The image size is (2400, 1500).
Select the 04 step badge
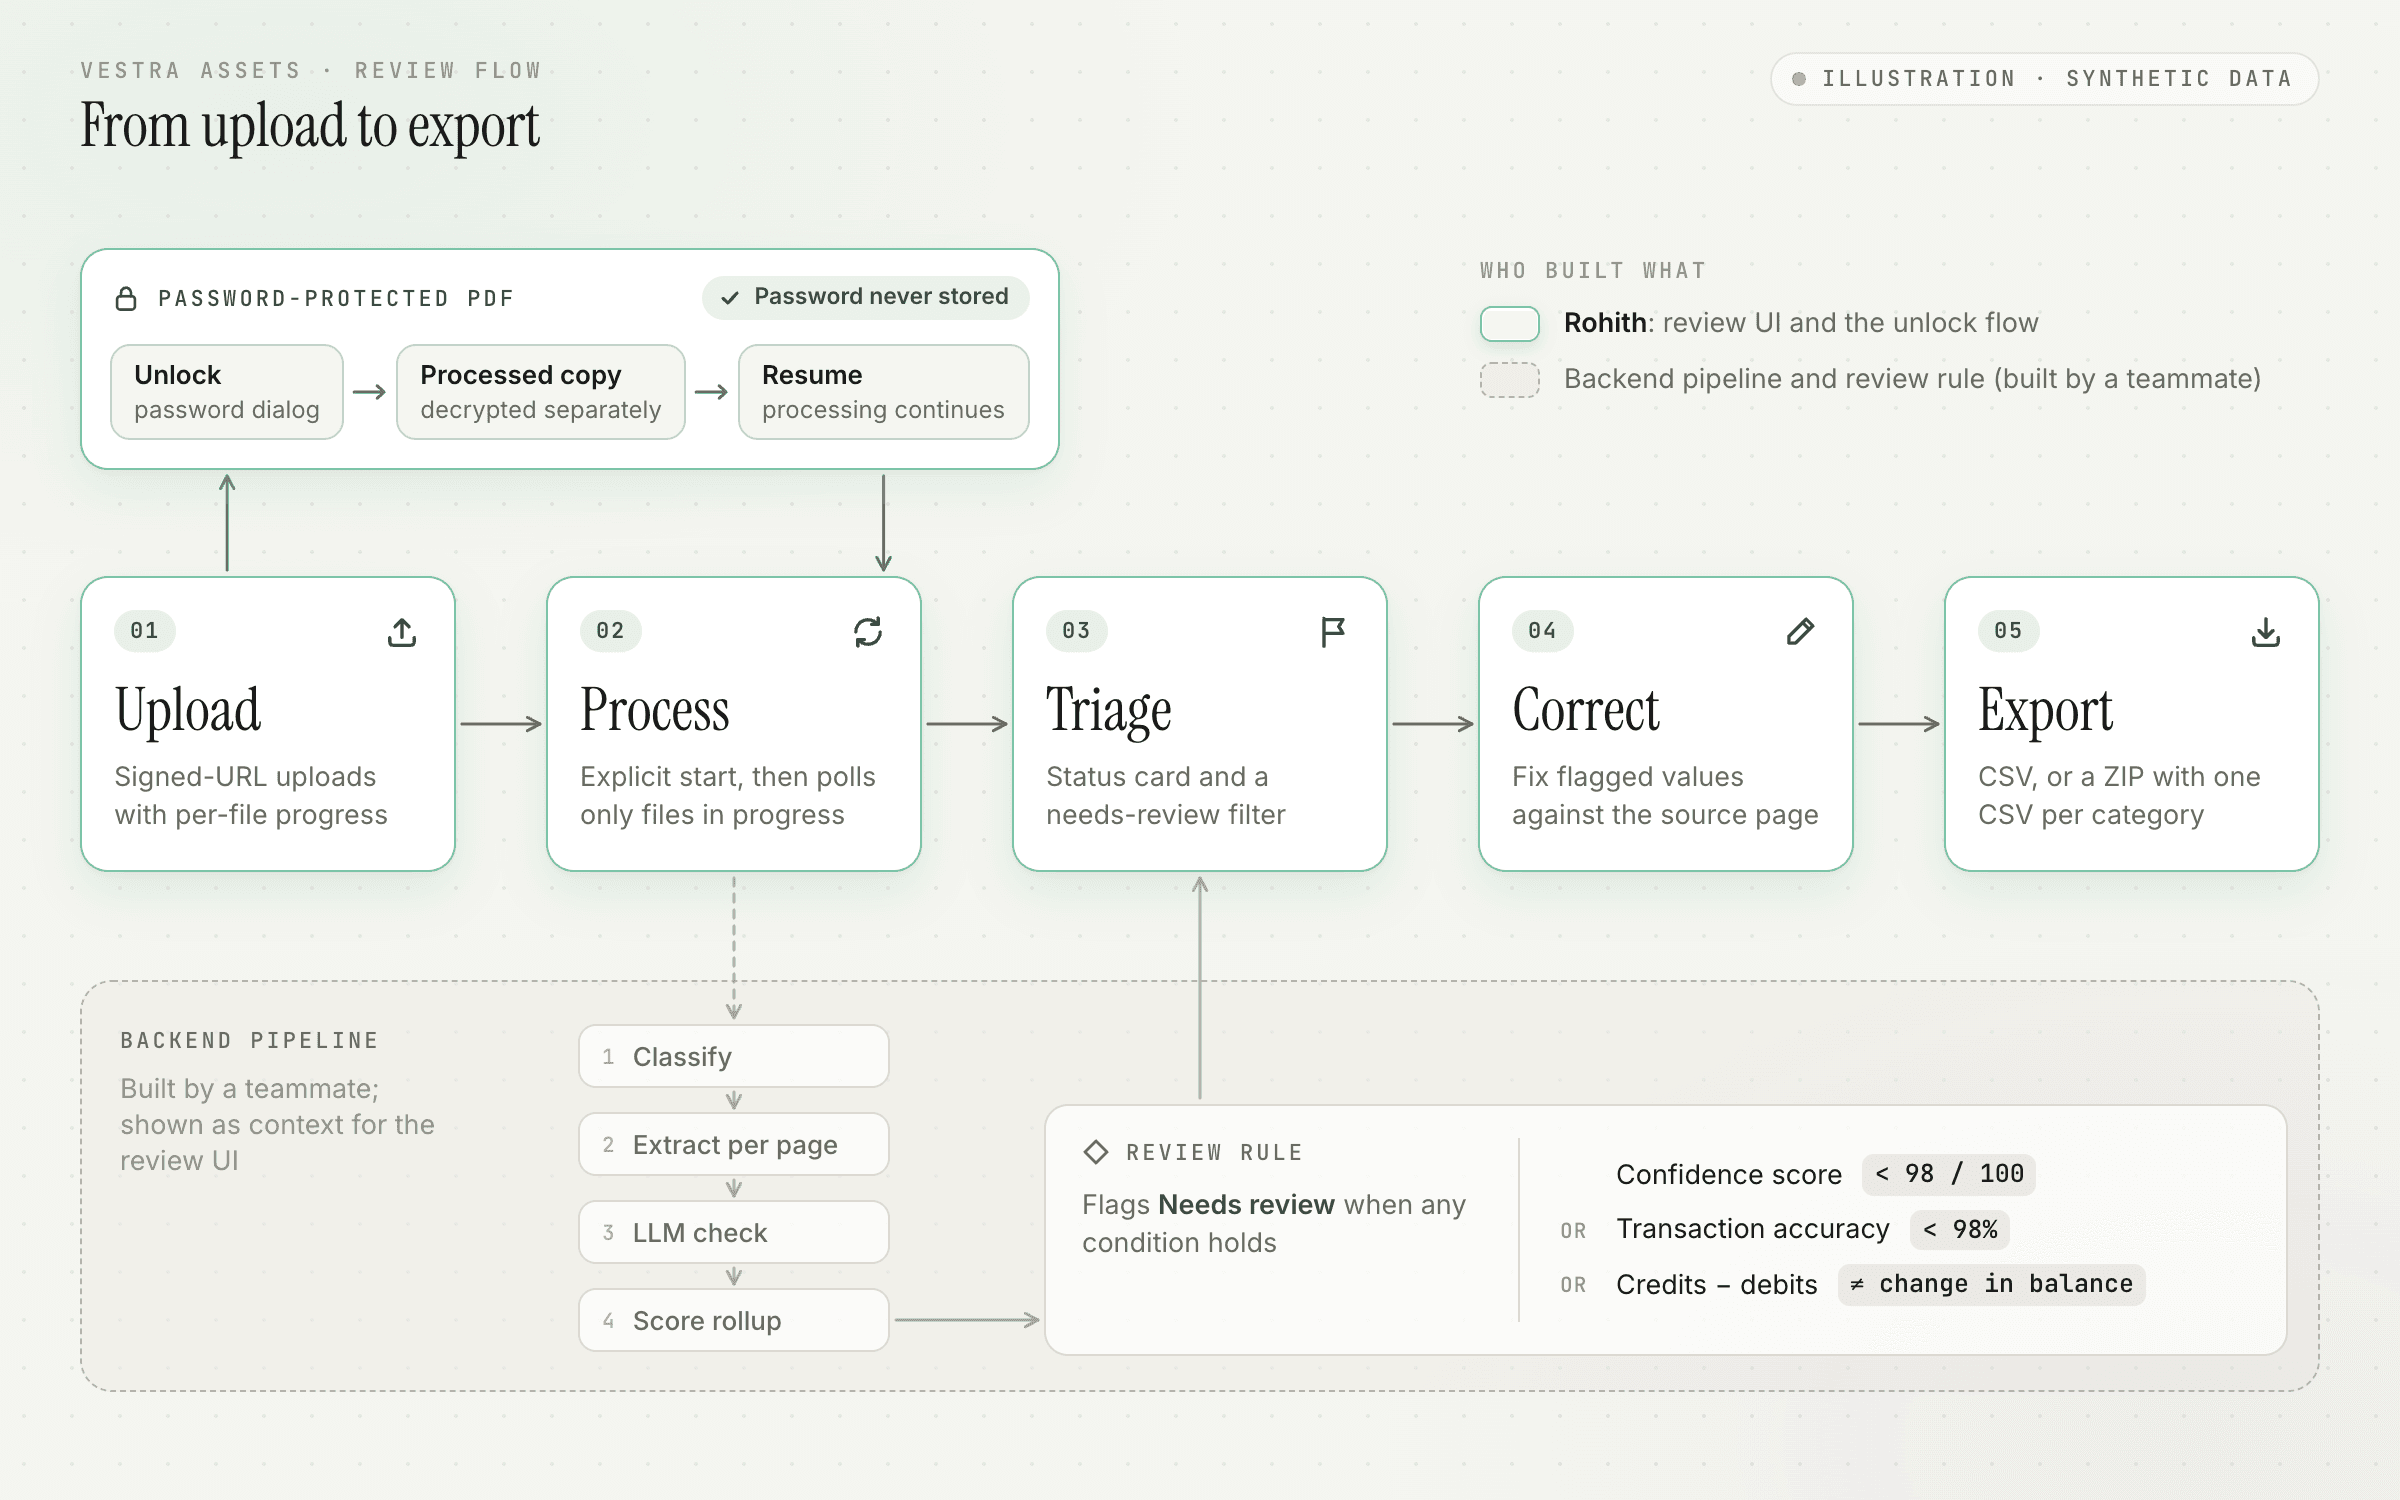point(1543,631)
